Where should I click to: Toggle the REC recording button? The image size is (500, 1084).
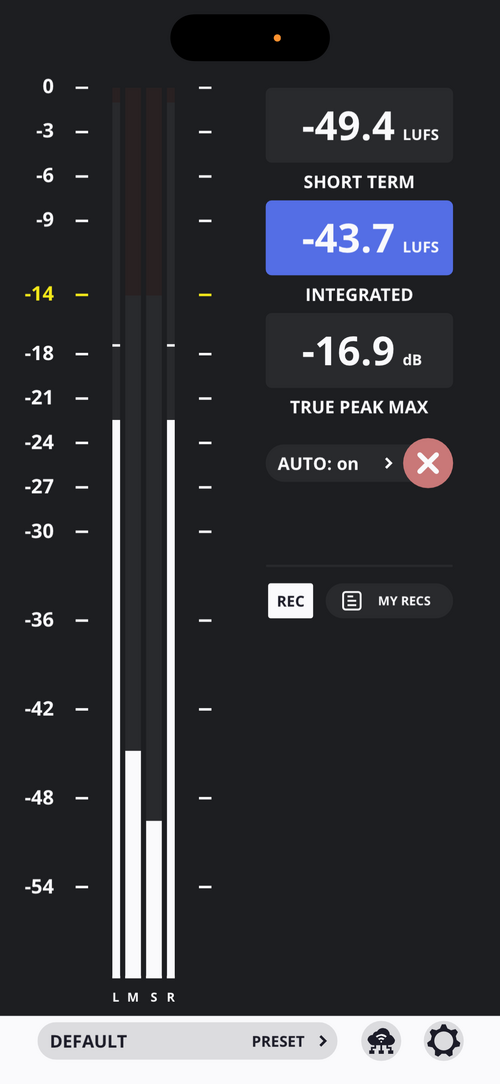click(x=290, y=601)
